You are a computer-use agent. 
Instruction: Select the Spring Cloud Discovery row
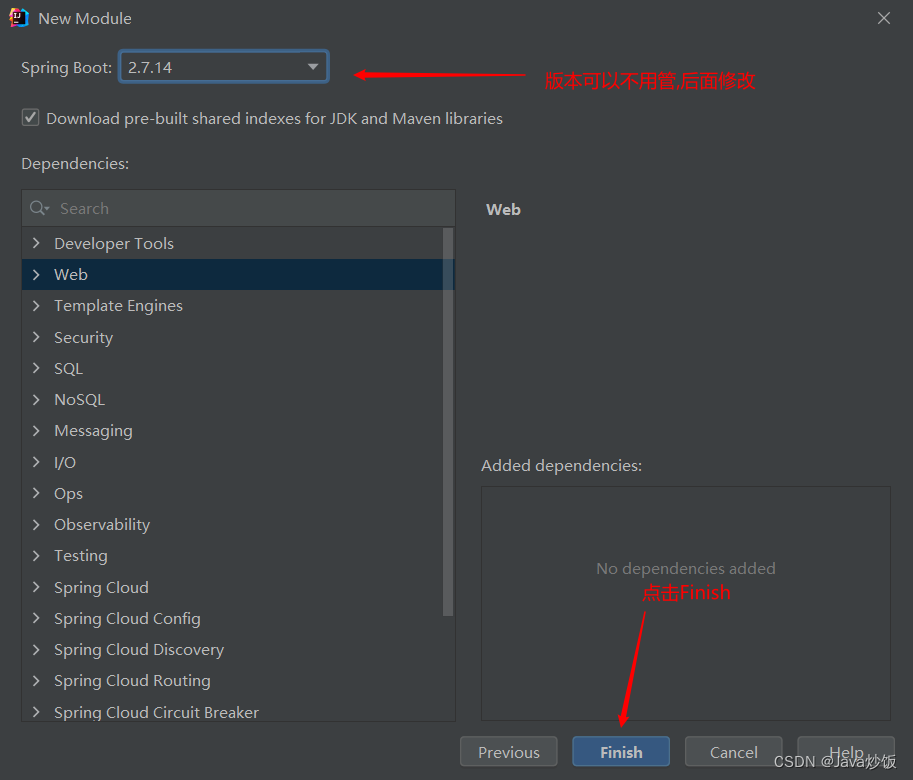232,649
